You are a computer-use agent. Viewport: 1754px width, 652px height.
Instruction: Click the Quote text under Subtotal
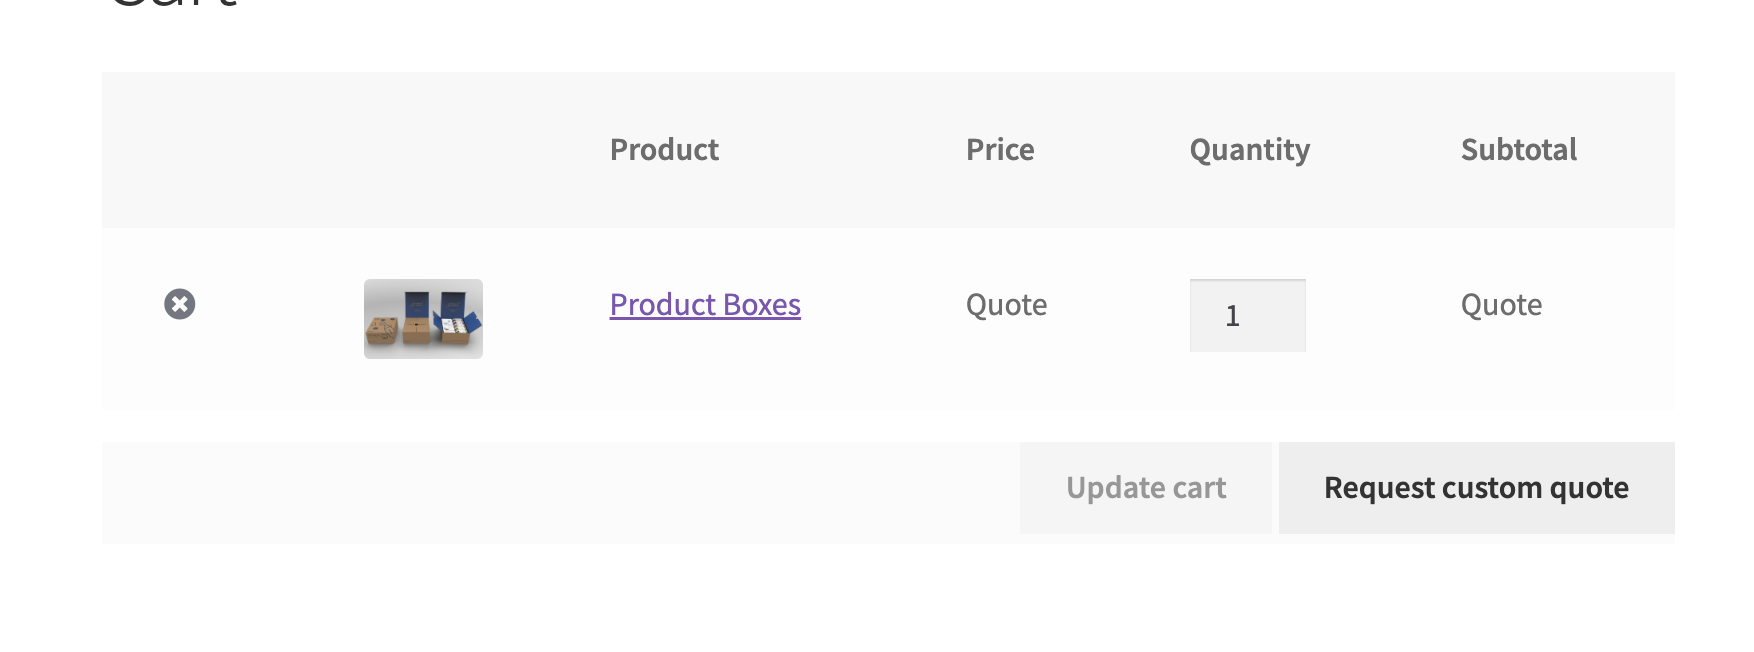[x=1501, y=305]
